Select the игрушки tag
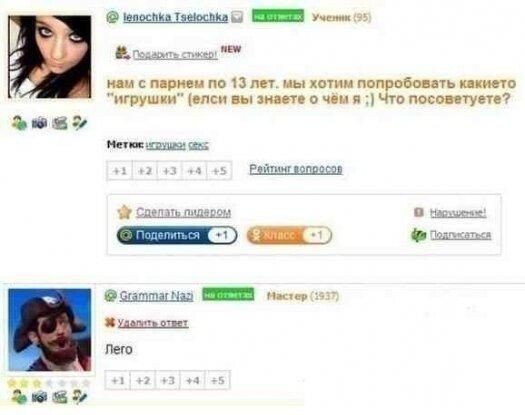 tap(166, 145)
